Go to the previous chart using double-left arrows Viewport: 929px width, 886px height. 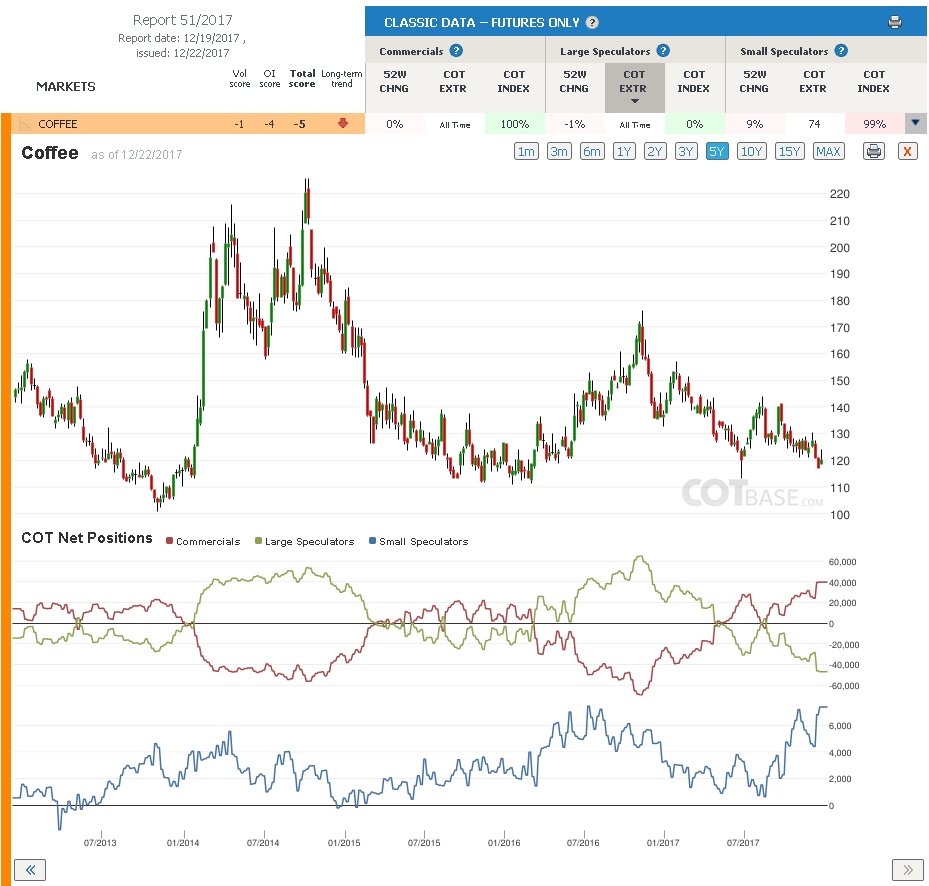30,869
